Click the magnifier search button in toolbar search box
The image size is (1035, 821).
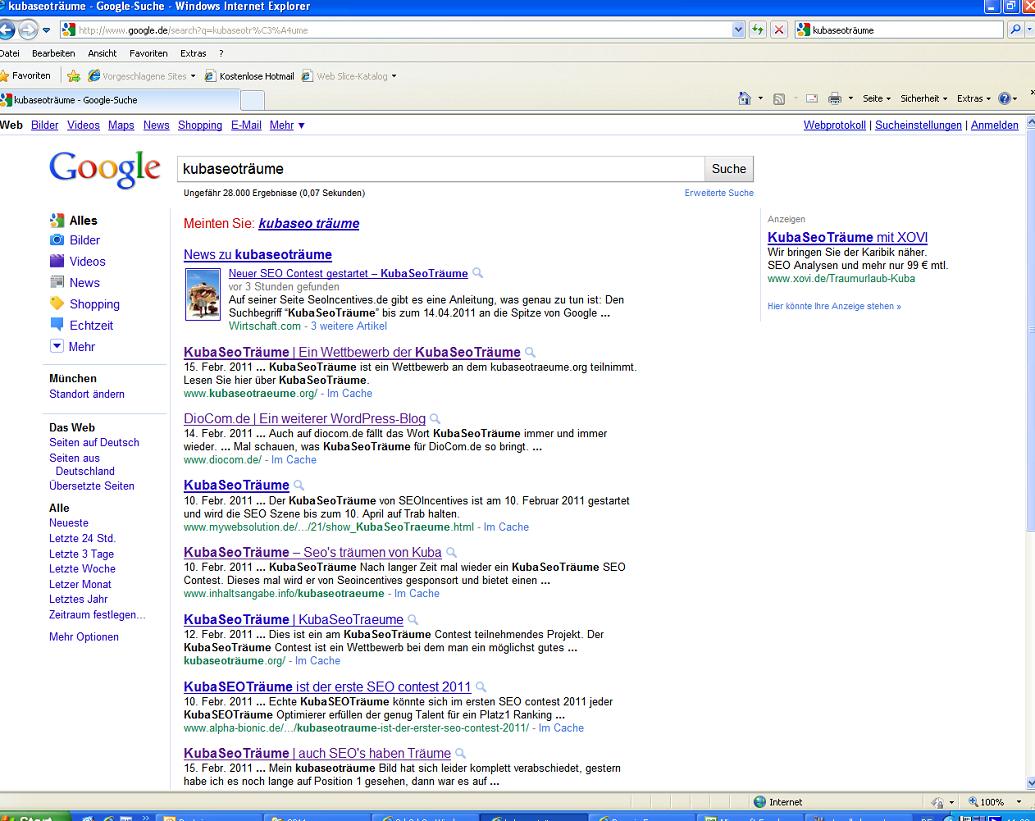point(1015,30)
